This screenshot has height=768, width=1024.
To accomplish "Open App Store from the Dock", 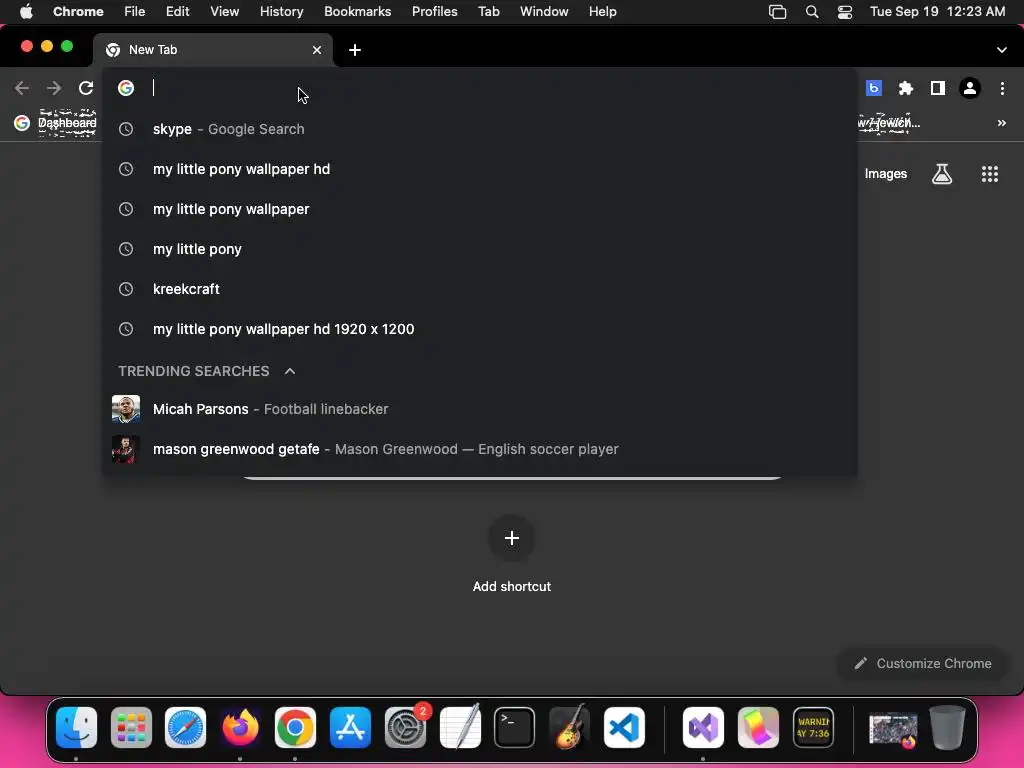I will pos(350,727).
